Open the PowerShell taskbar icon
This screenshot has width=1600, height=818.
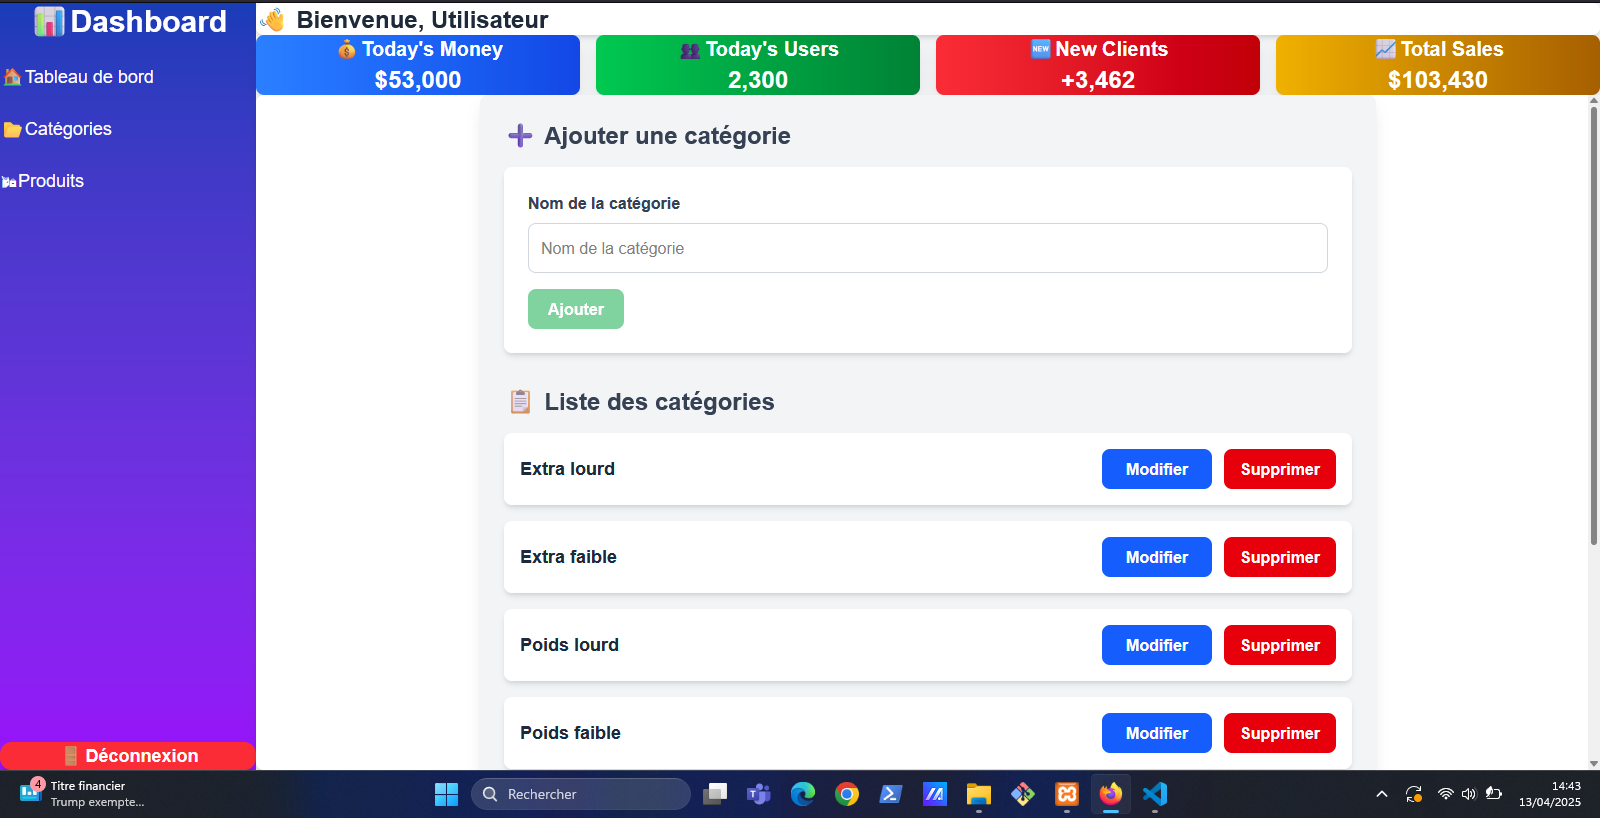coord(891,794)
